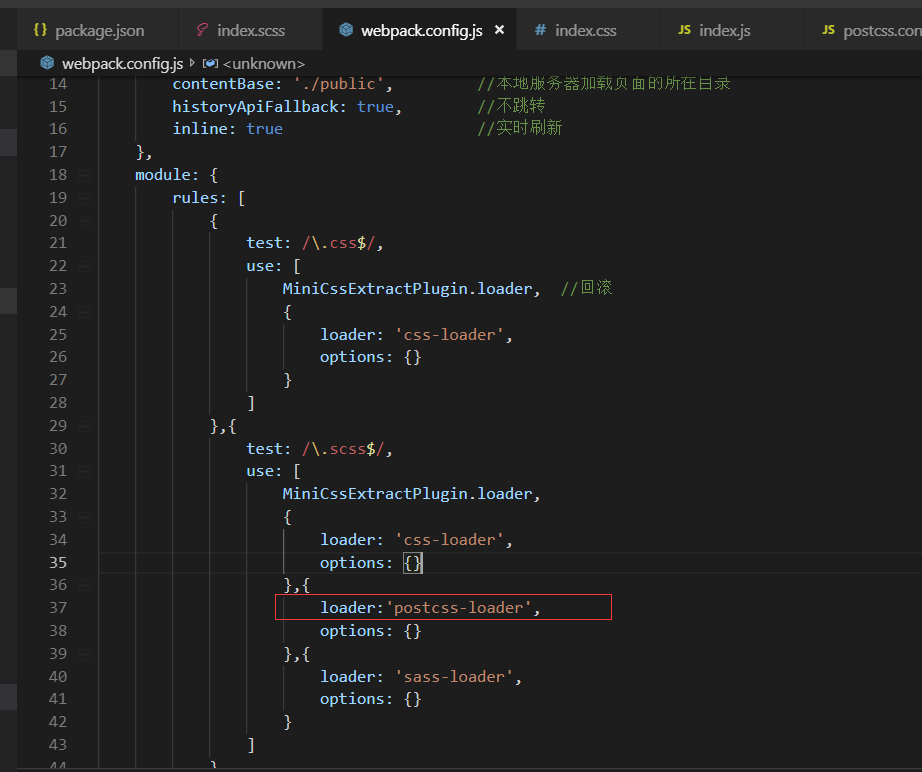922x772 pixels.
Task: Click the webpack icon in the breadcrumb bar
Action: (x=46, y=62)
